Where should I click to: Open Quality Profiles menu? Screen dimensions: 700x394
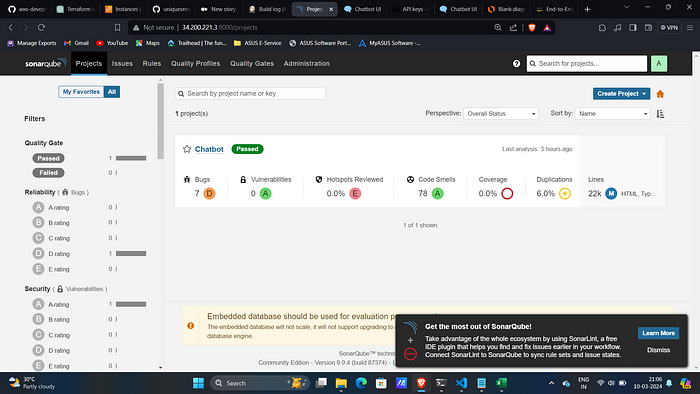[196, 63]
